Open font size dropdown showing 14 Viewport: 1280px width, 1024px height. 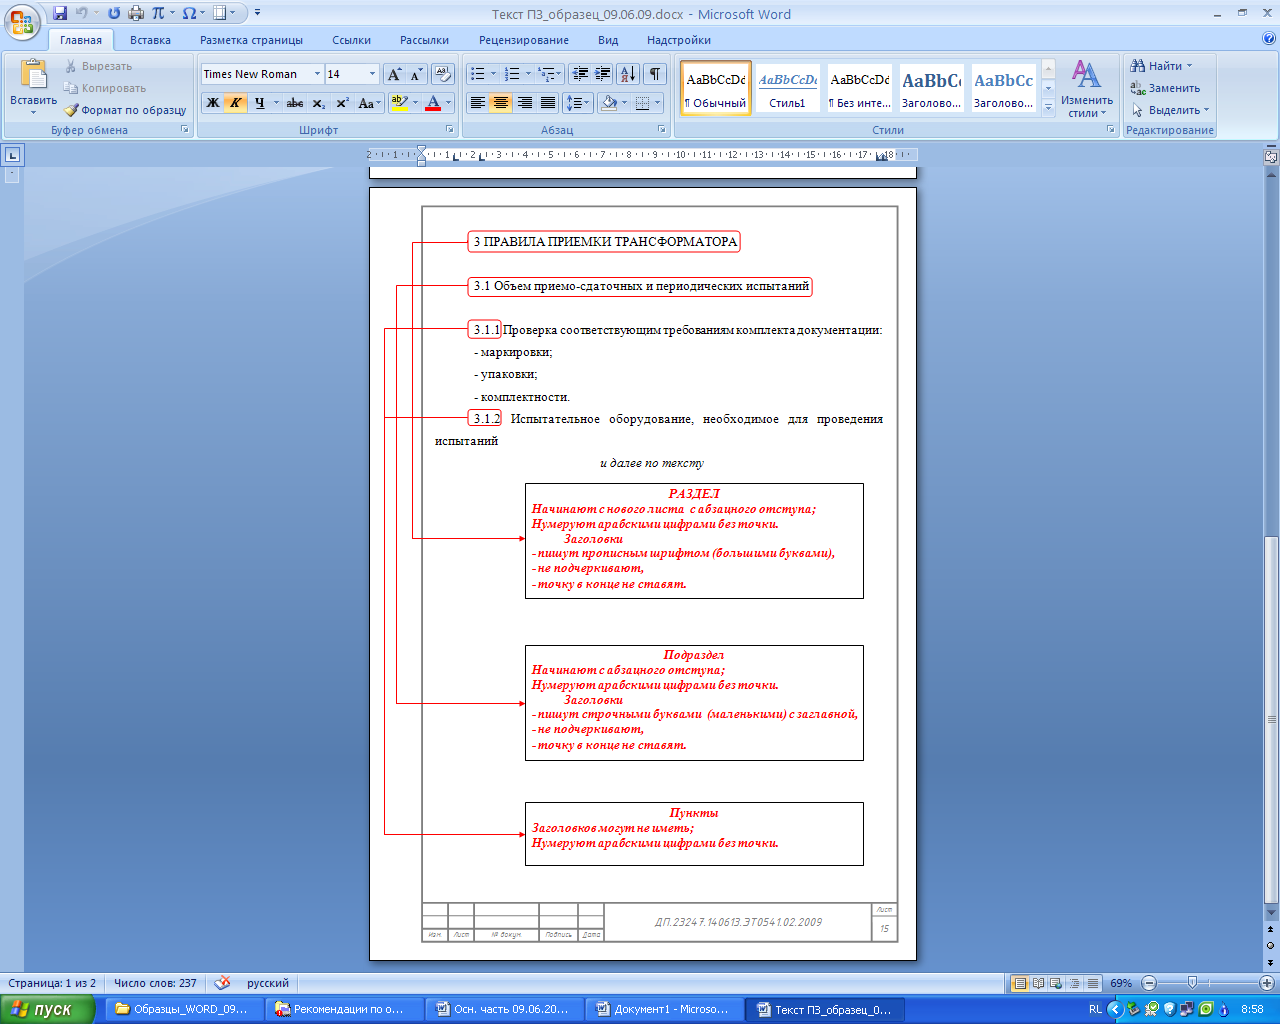click(x=373, y=74)
